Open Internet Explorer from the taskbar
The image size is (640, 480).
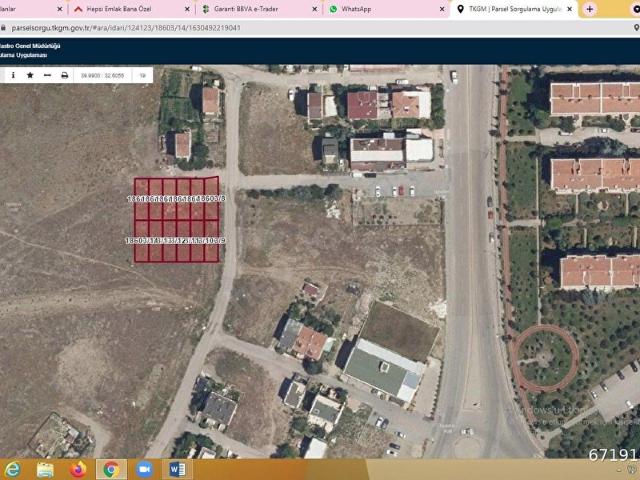(14, 468)
